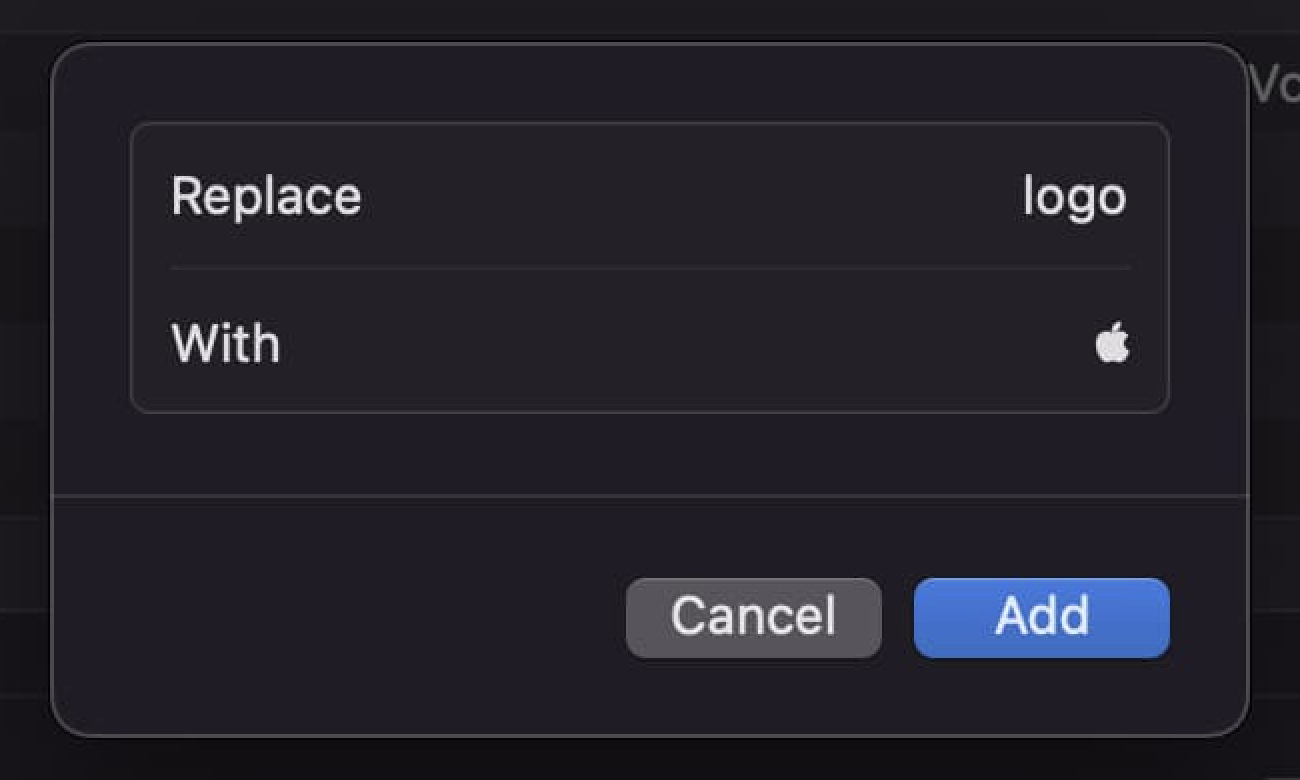The width and height of the screenshot is (1300, 780).
Task: Click the Replace label
Action: click(266, 196)
